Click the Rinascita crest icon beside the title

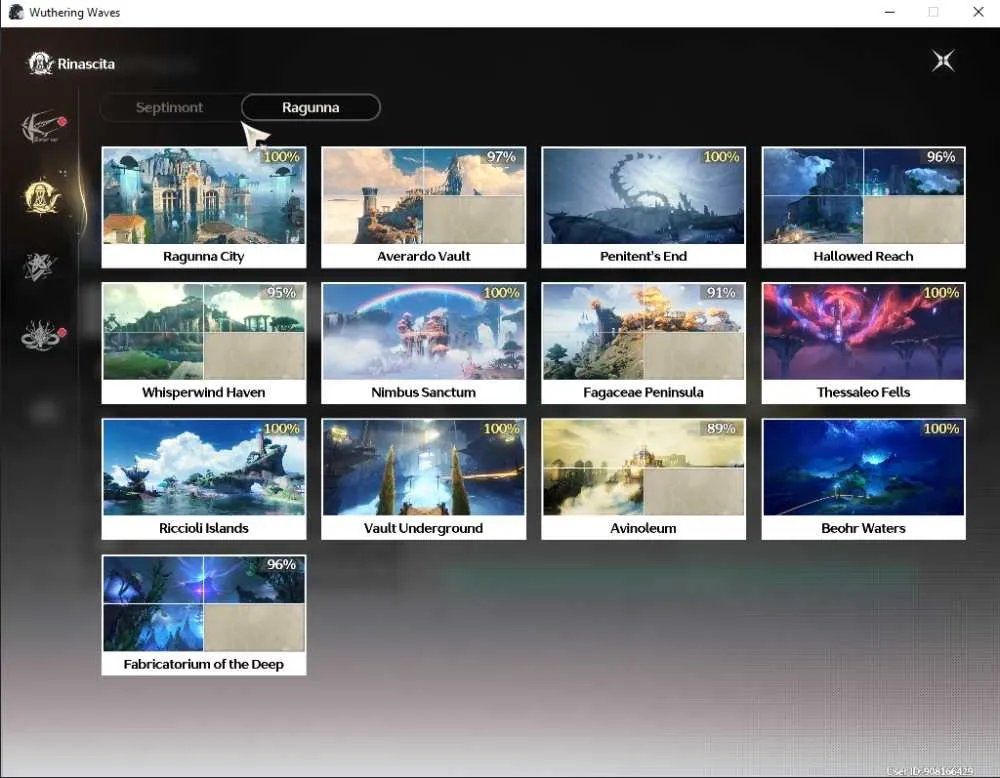(40, 63)
